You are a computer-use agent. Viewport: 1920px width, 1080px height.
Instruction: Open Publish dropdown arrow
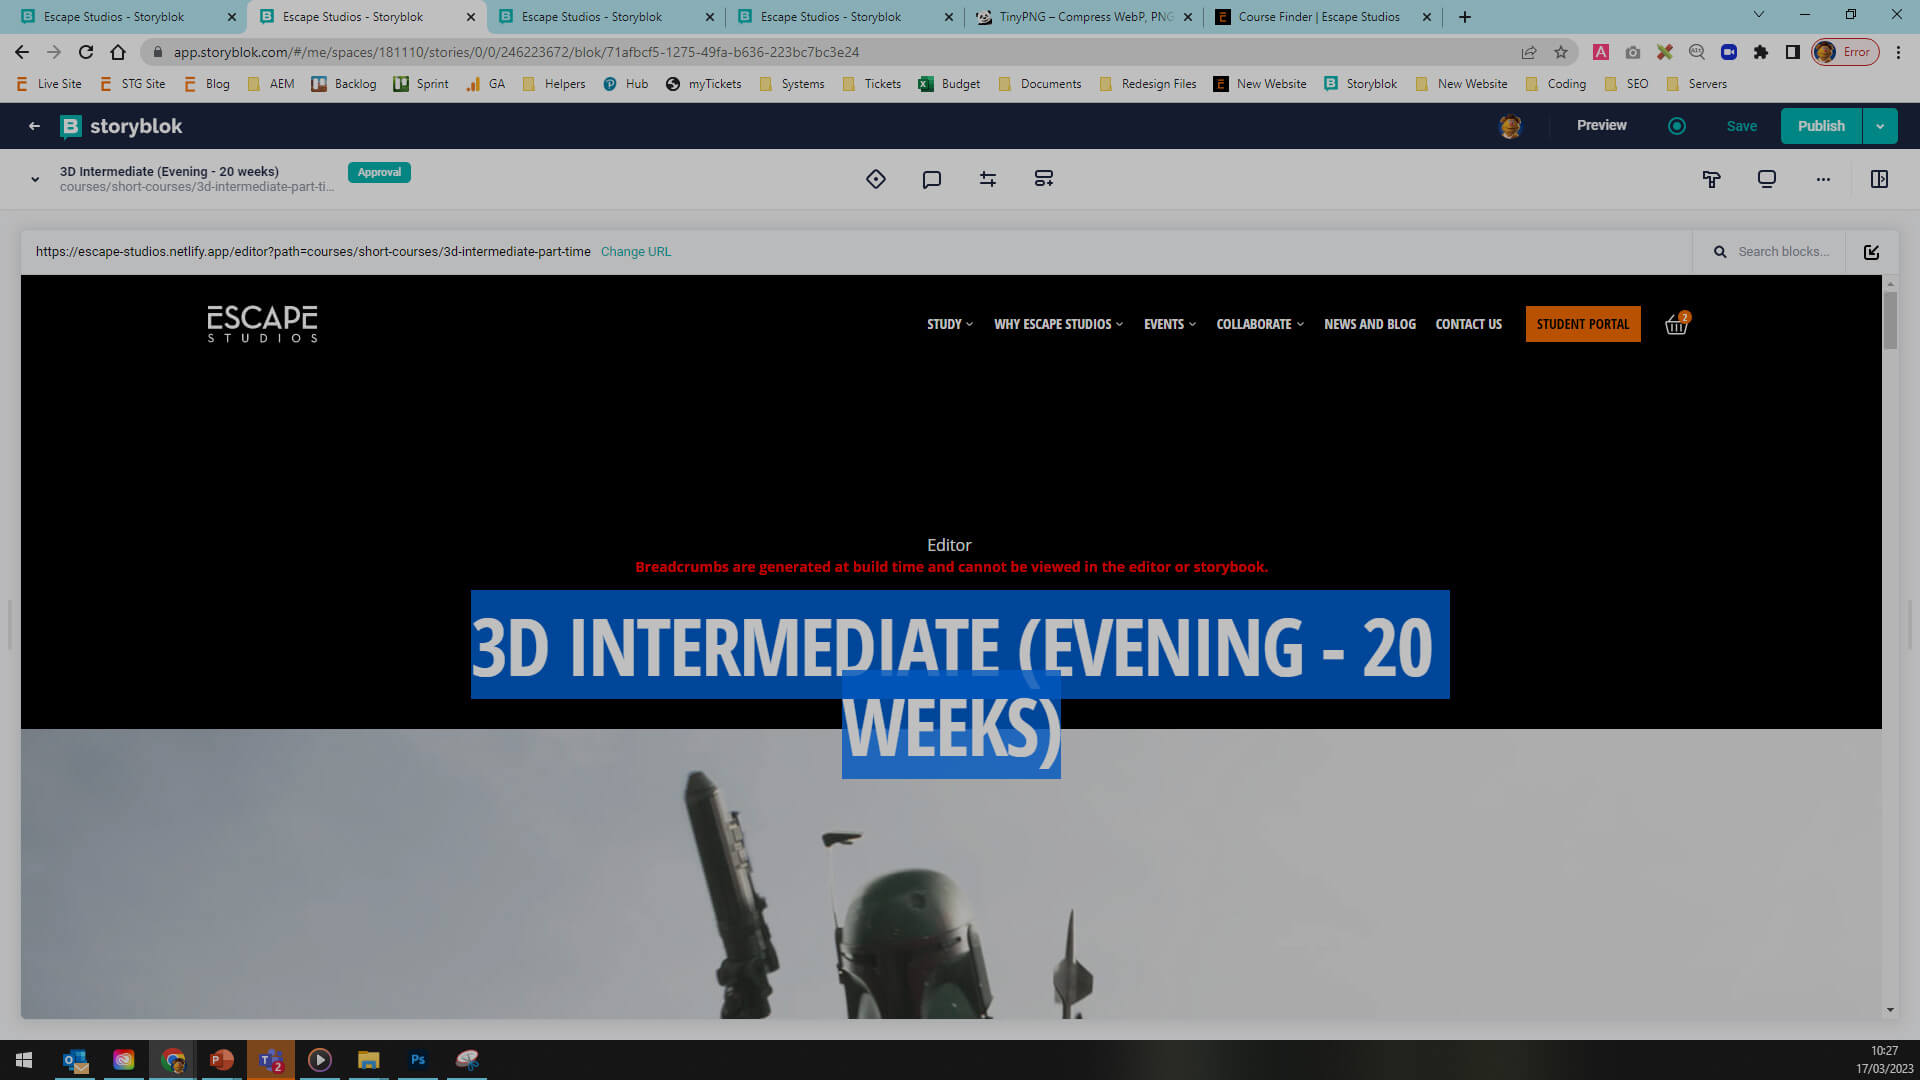[x=1880, y=126]
